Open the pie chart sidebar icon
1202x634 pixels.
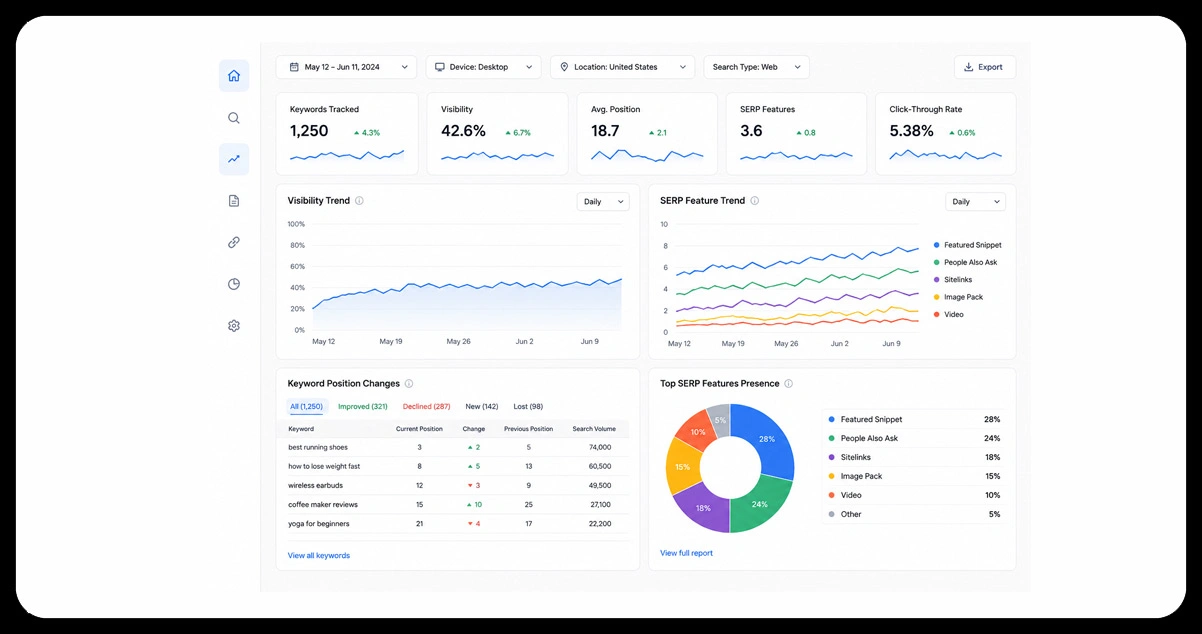234,284
